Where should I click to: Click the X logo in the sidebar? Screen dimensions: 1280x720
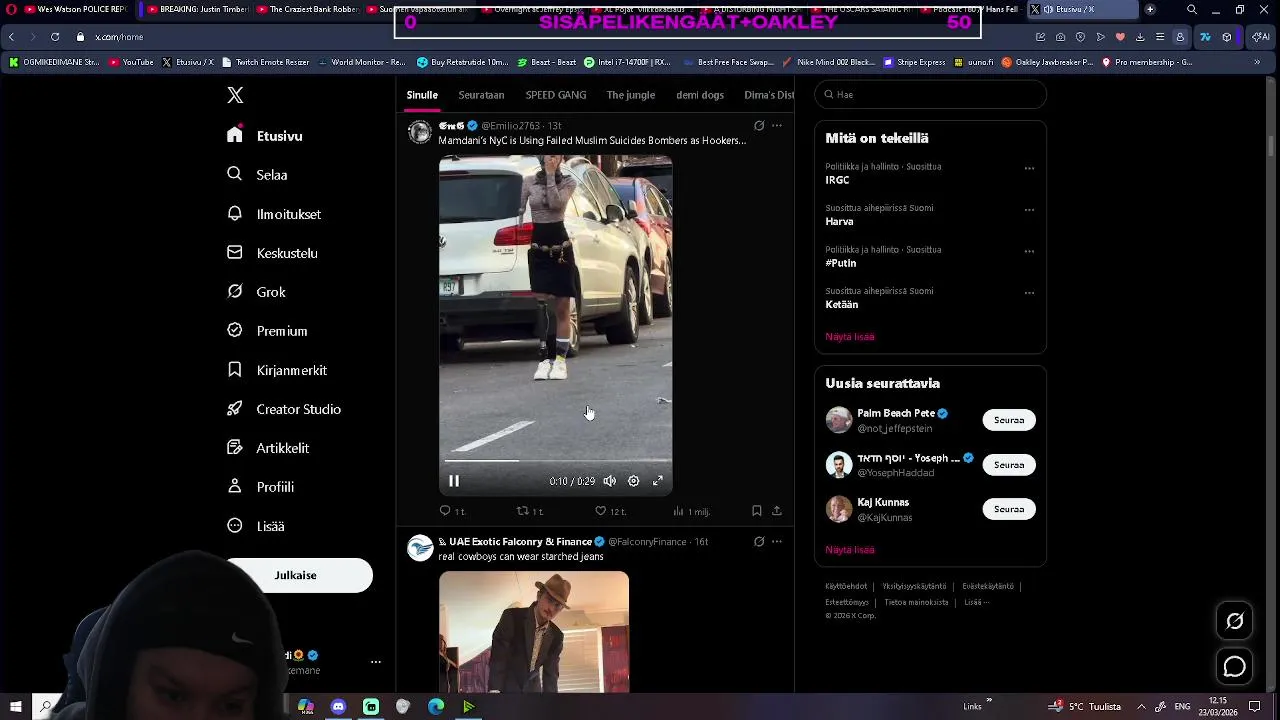235,95
